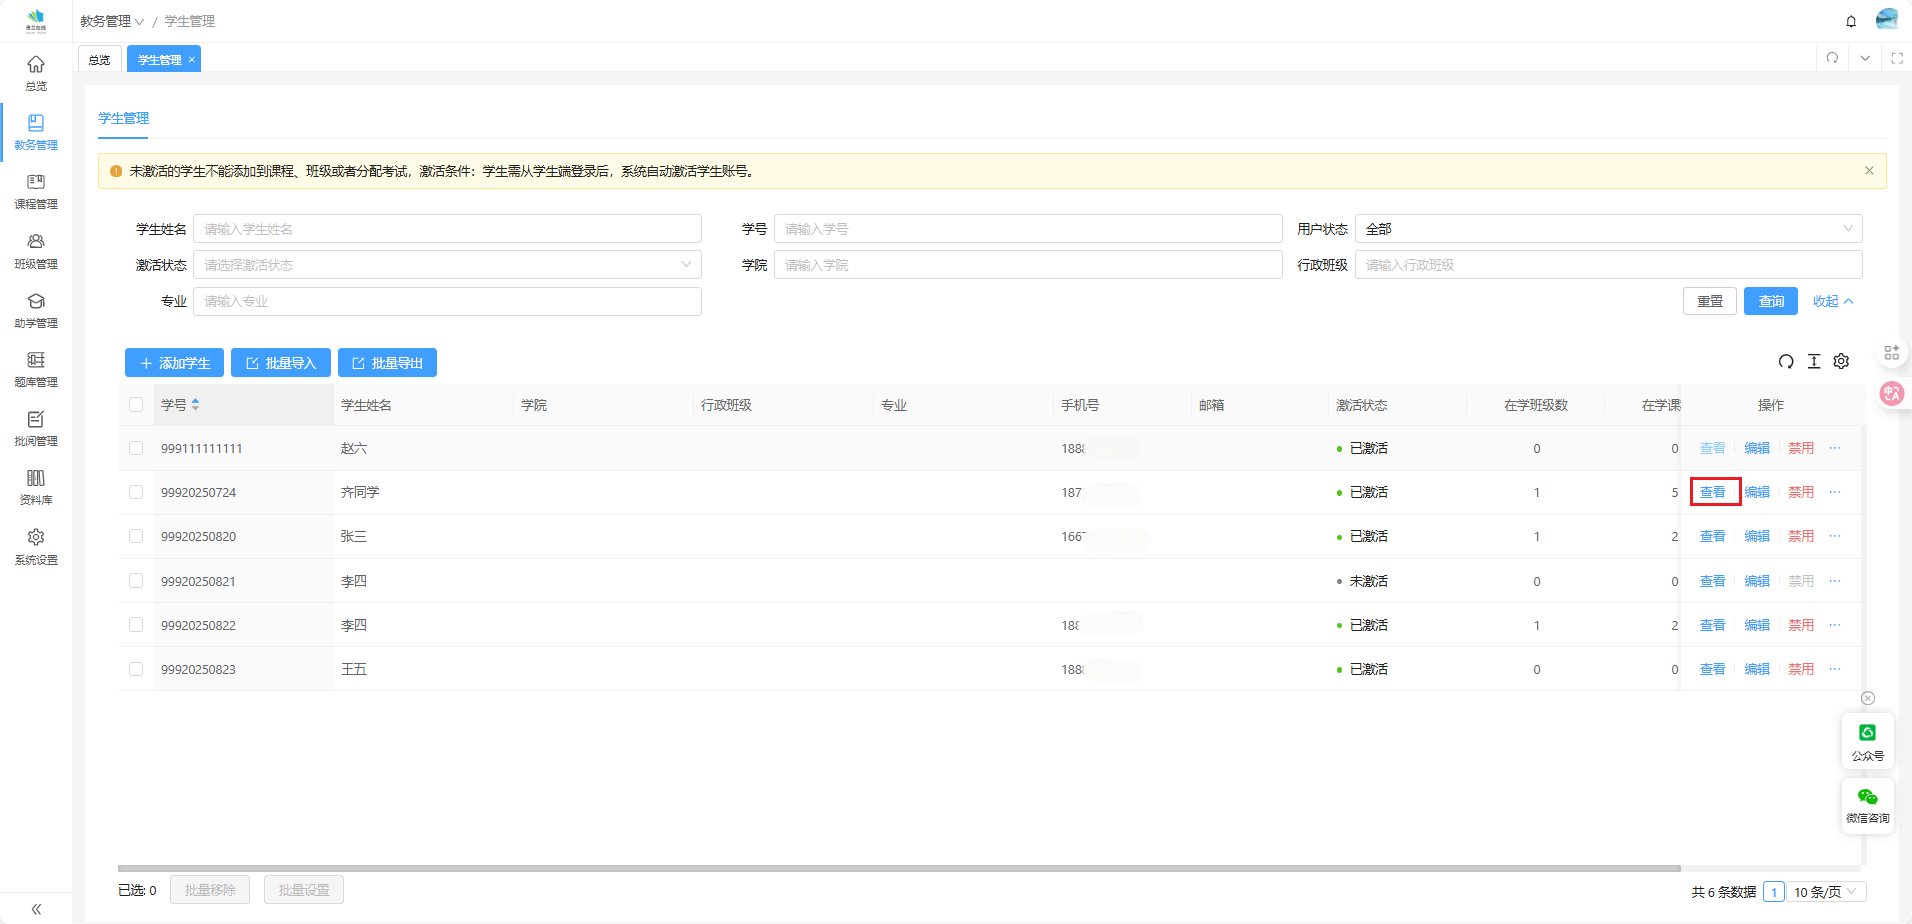Tick the checkbox for student 99920250820
The height and width of the screenshot is (924, 1912).
[136, 537]
